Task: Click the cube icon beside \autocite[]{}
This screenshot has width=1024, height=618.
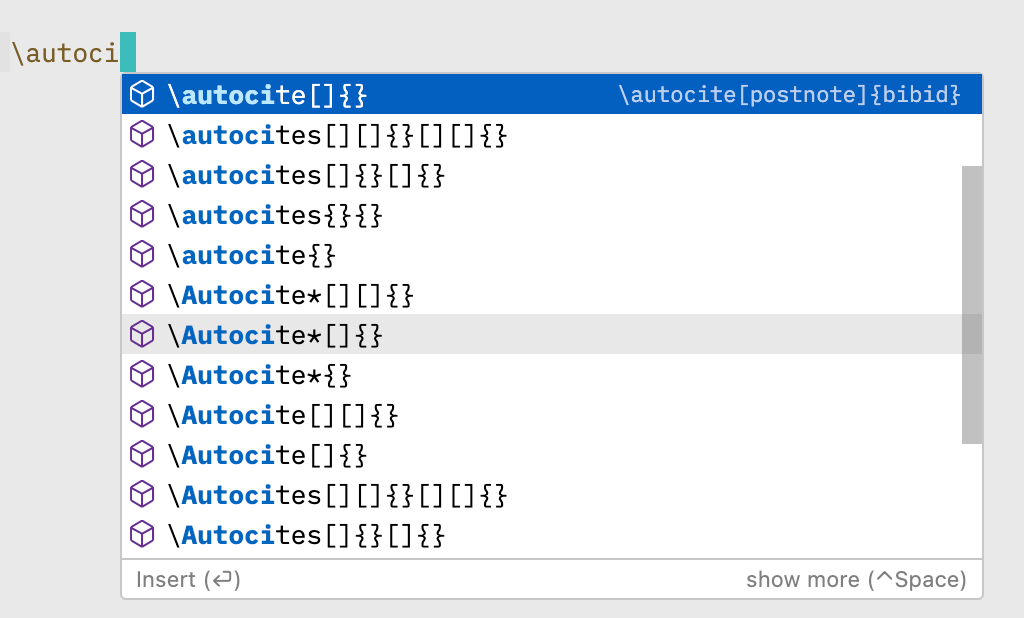Action: point(141,94)
